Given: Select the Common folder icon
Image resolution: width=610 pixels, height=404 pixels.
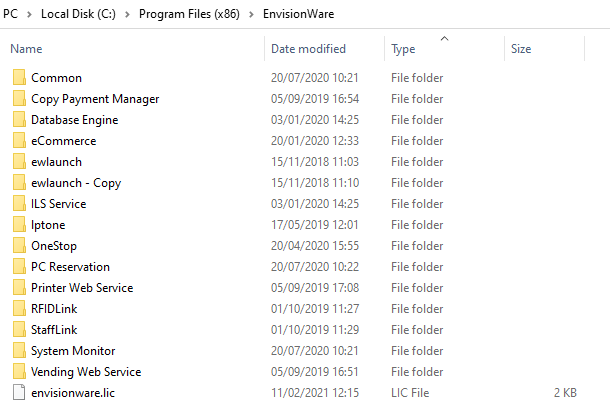Looking at the screenshot, I should 19,77.
